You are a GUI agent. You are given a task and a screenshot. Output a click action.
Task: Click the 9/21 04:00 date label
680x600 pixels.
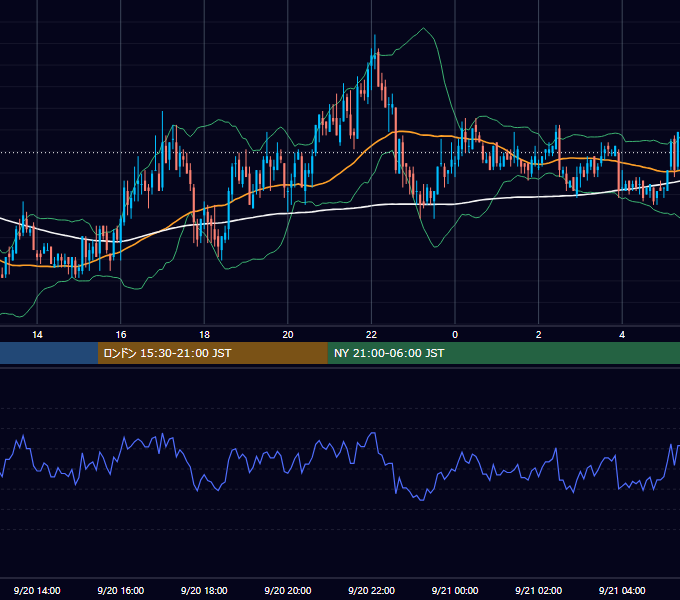[622, 590]
